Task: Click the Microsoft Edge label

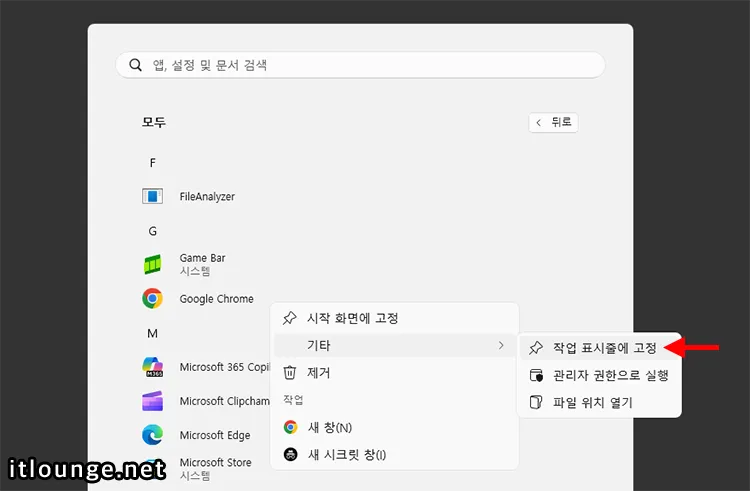Action: pos(215,435)
